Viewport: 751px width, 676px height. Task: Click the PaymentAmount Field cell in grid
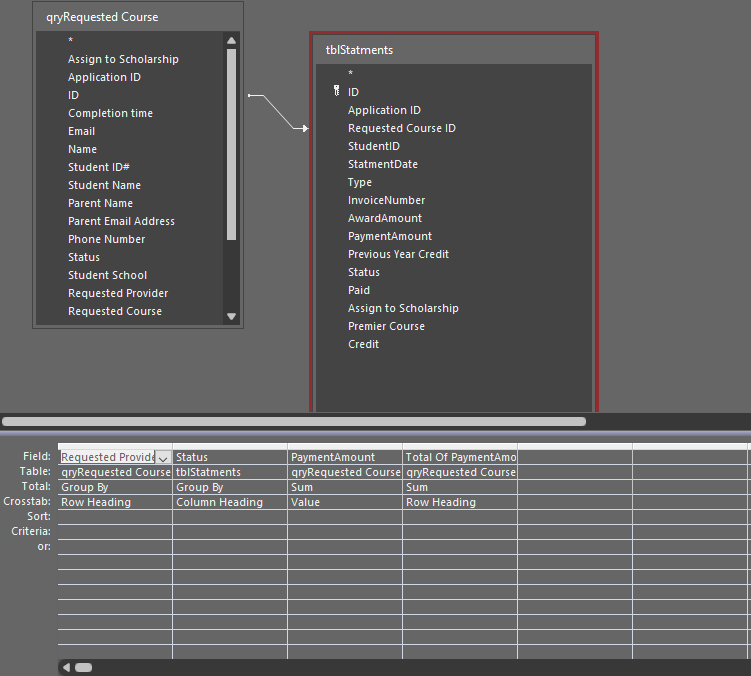pos(345,457)
